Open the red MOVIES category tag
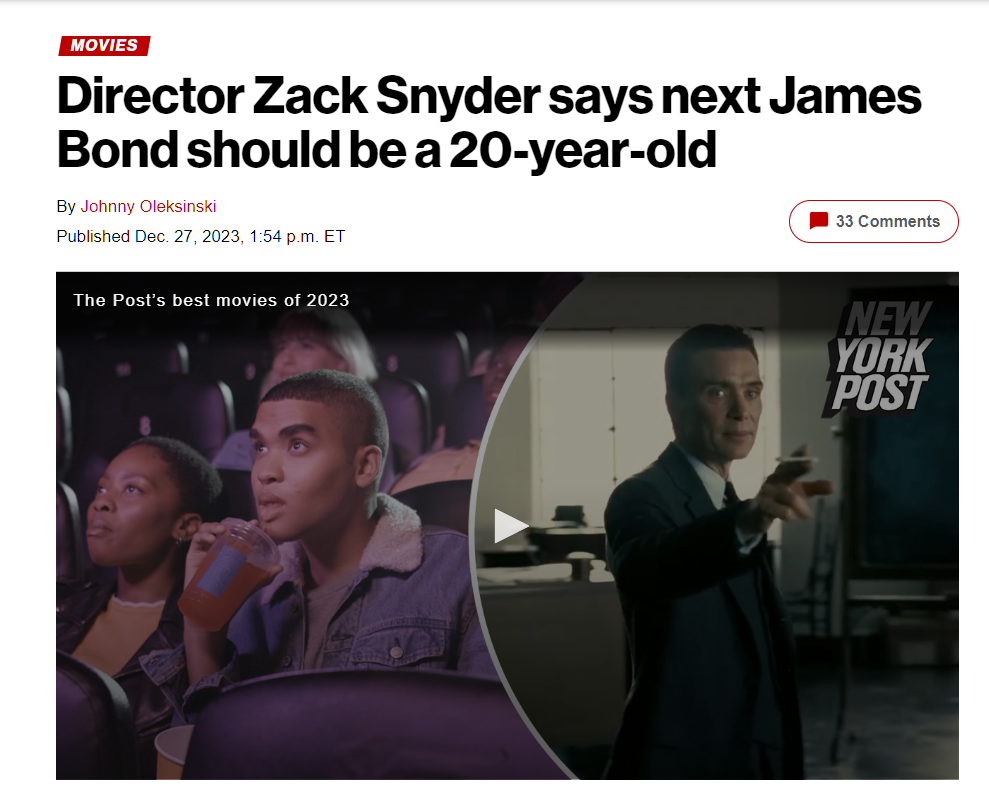 (104, 45)
